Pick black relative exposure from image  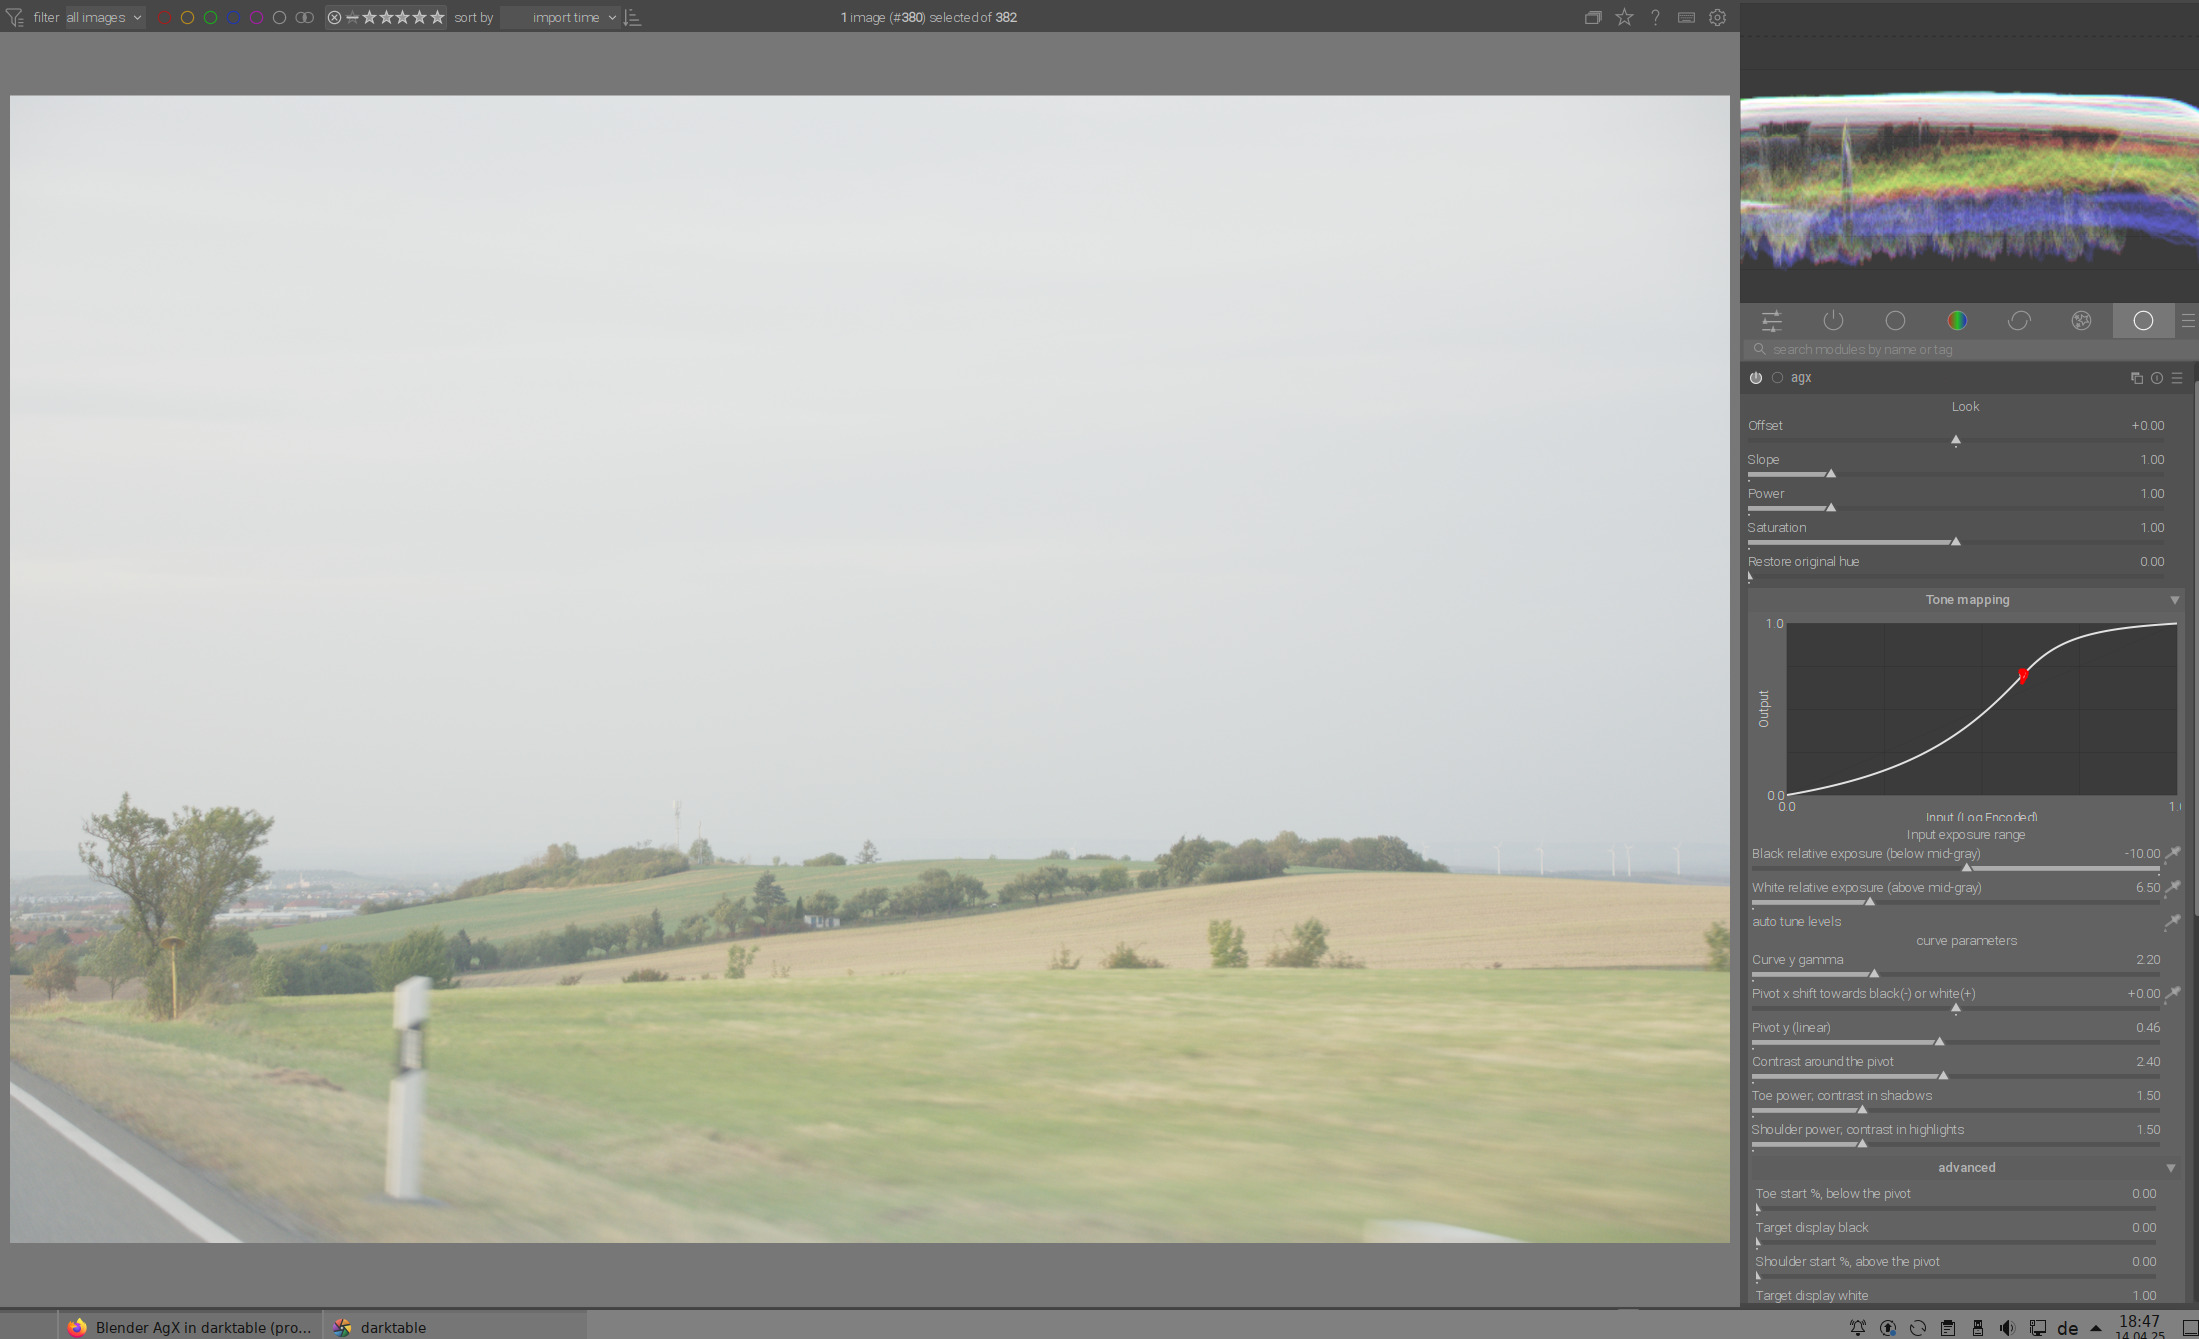(2173, 854)
